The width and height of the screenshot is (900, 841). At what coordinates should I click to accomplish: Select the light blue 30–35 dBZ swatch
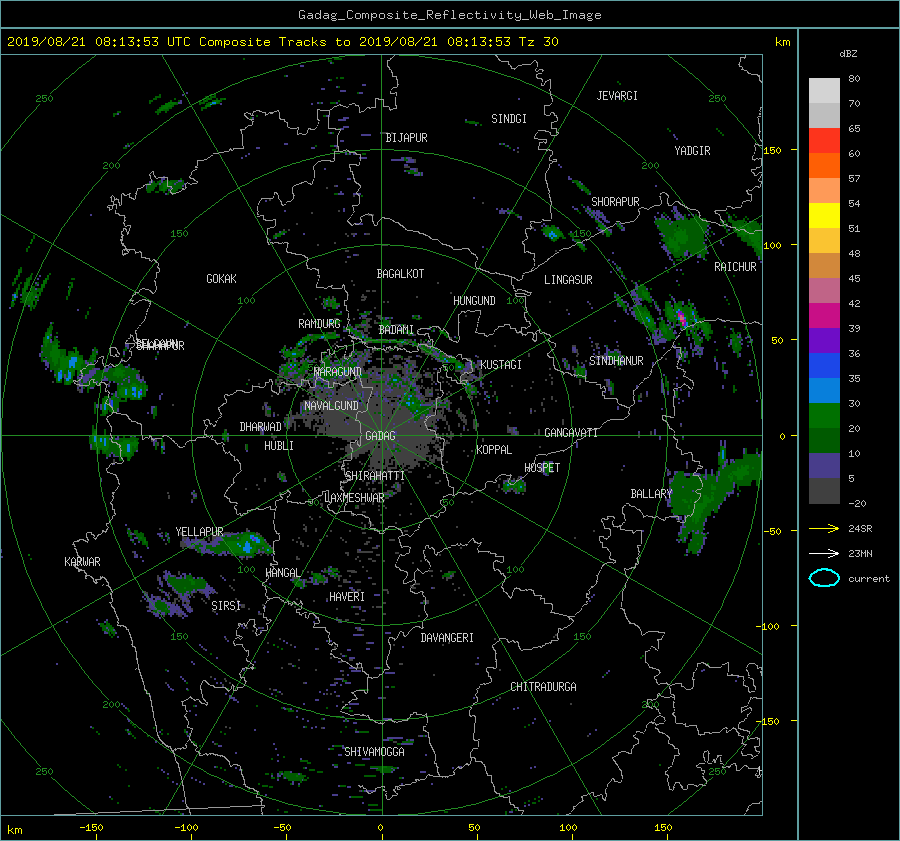click(824, 390)
